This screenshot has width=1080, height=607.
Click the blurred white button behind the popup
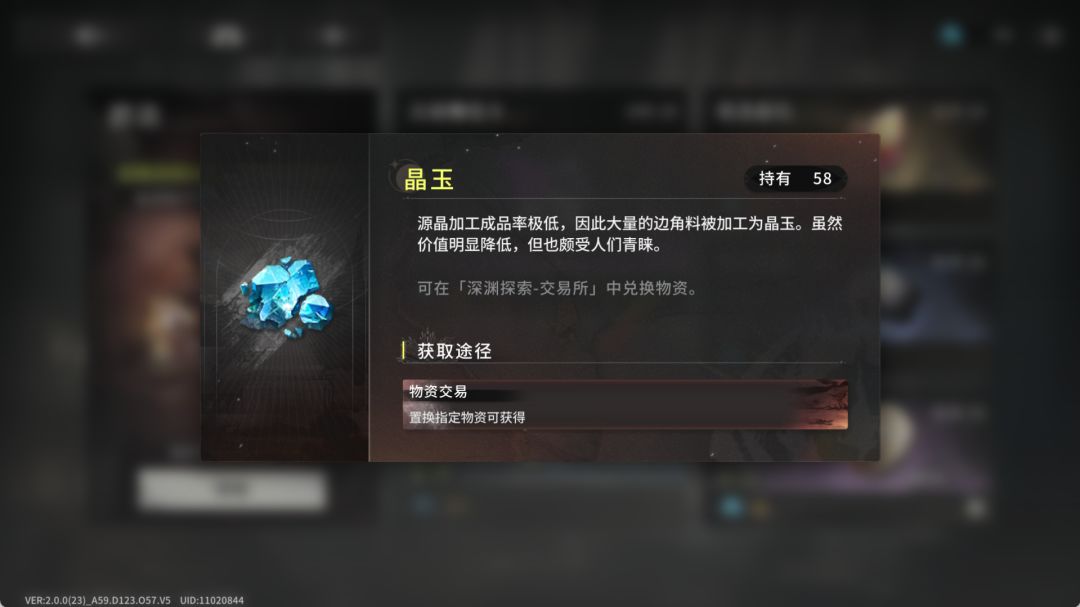[231, 488]
